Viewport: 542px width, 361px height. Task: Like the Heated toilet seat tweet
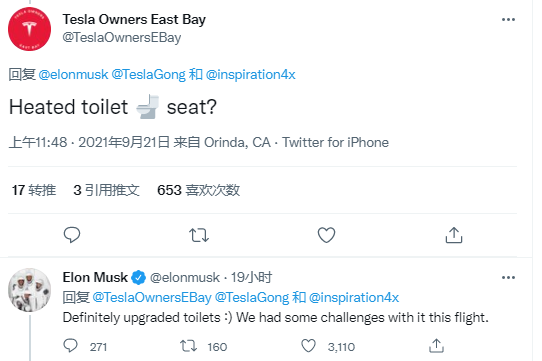point(326,235)
